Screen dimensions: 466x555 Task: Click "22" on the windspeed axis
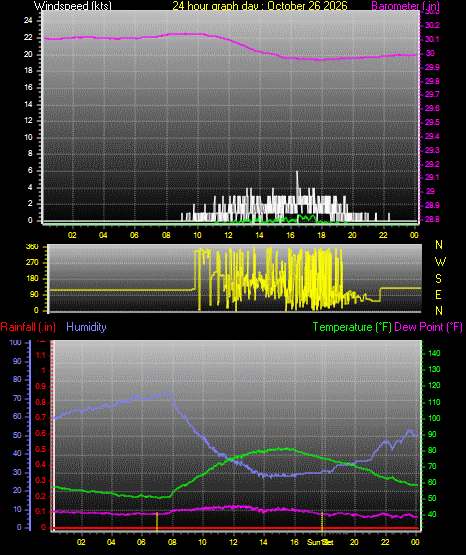click(28, 37)
